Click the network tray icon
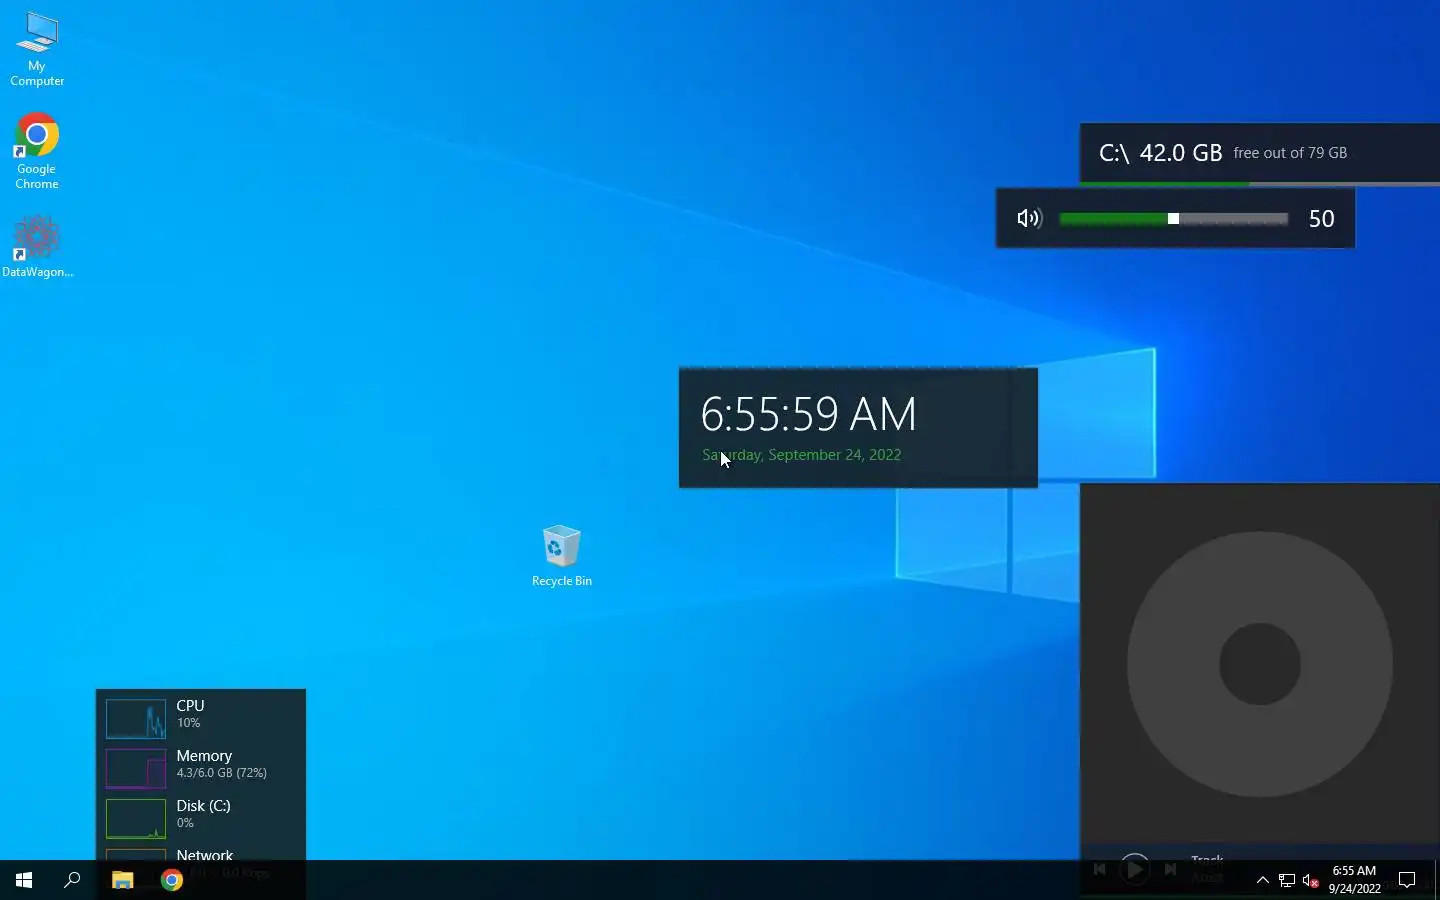This screenshot has width=1440, height=900. point(1287,881)
